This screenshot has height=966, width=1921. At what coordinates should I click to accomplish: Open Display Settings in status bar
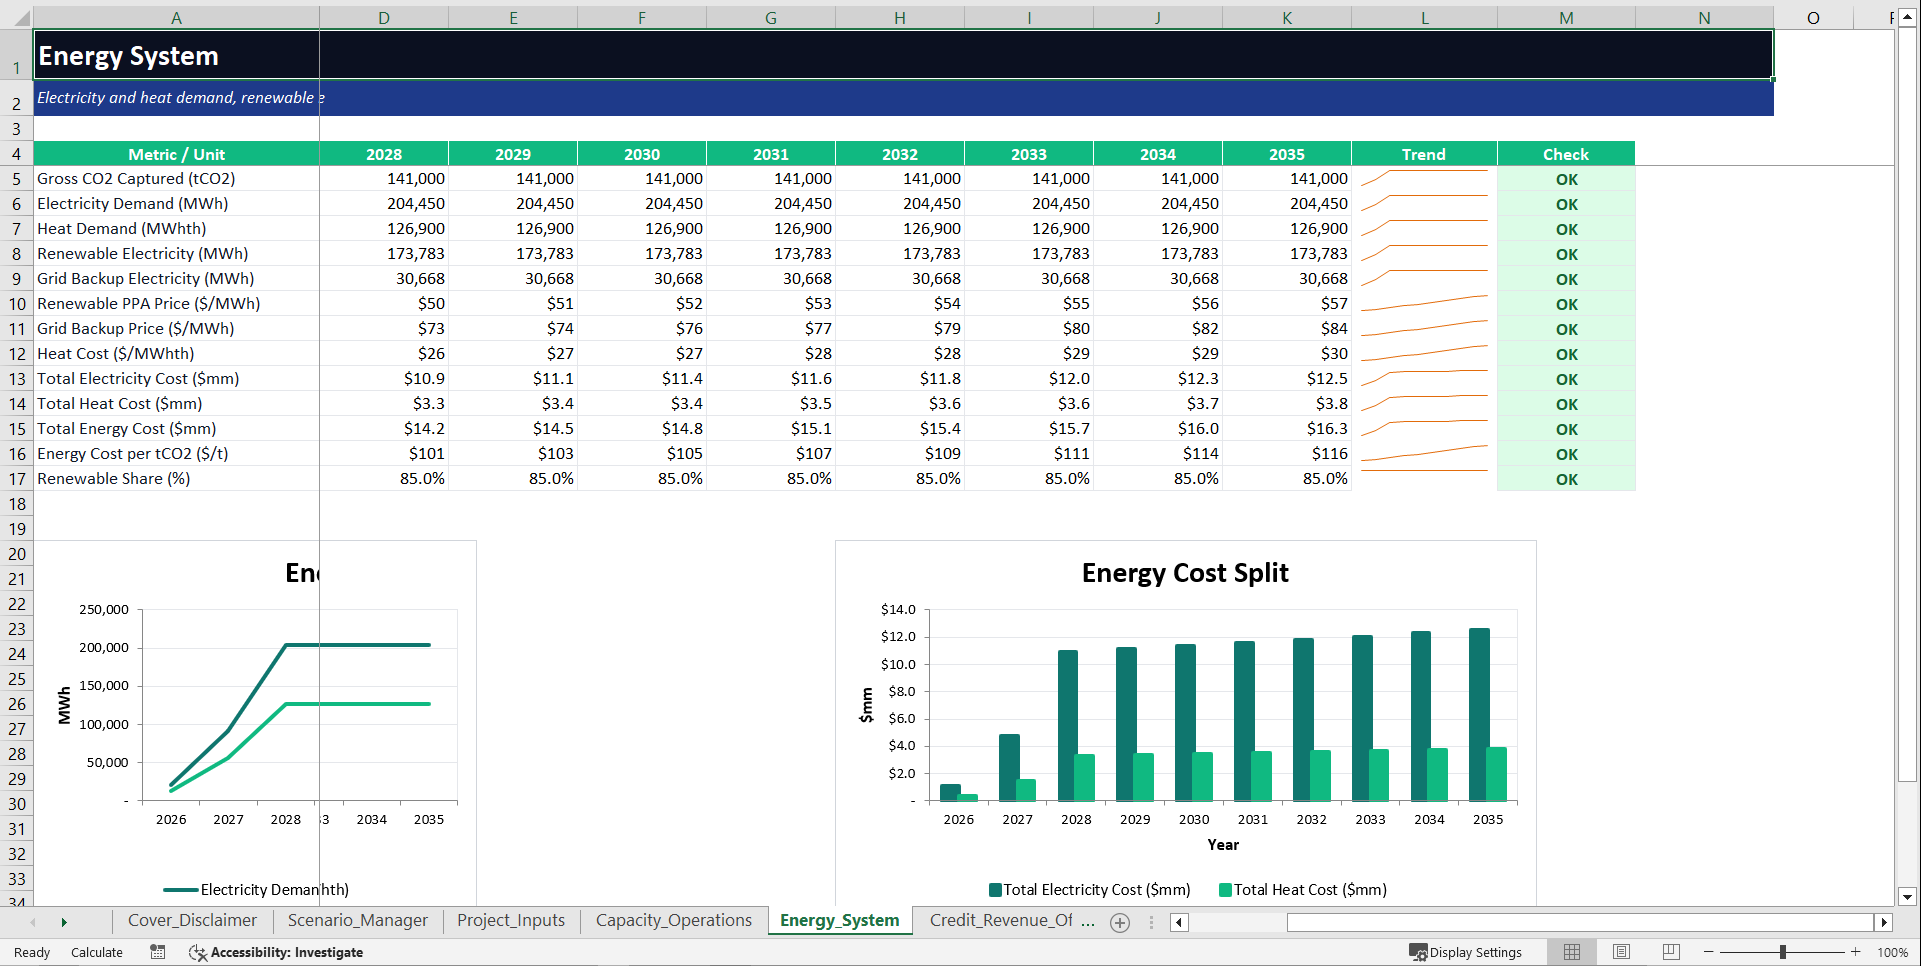click(1466, 952)
